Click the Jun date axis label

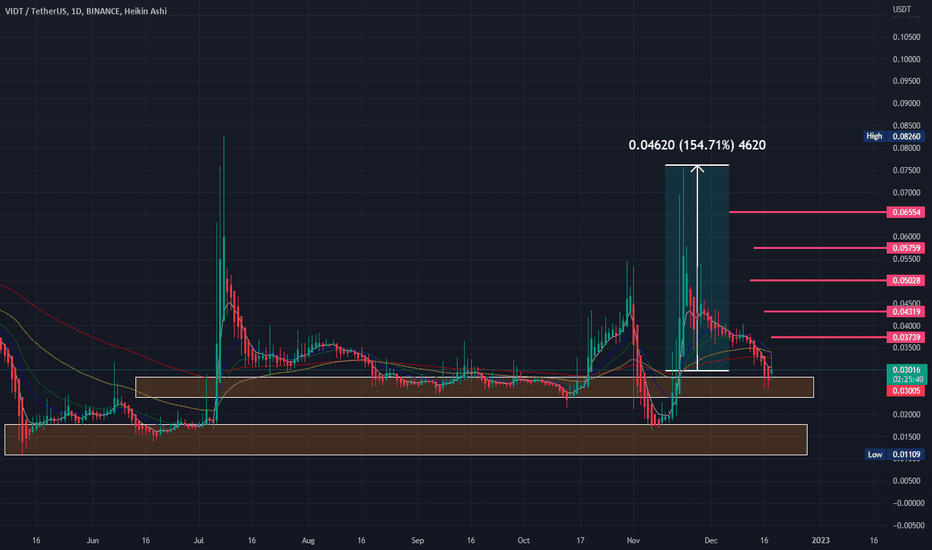point(93,540)
